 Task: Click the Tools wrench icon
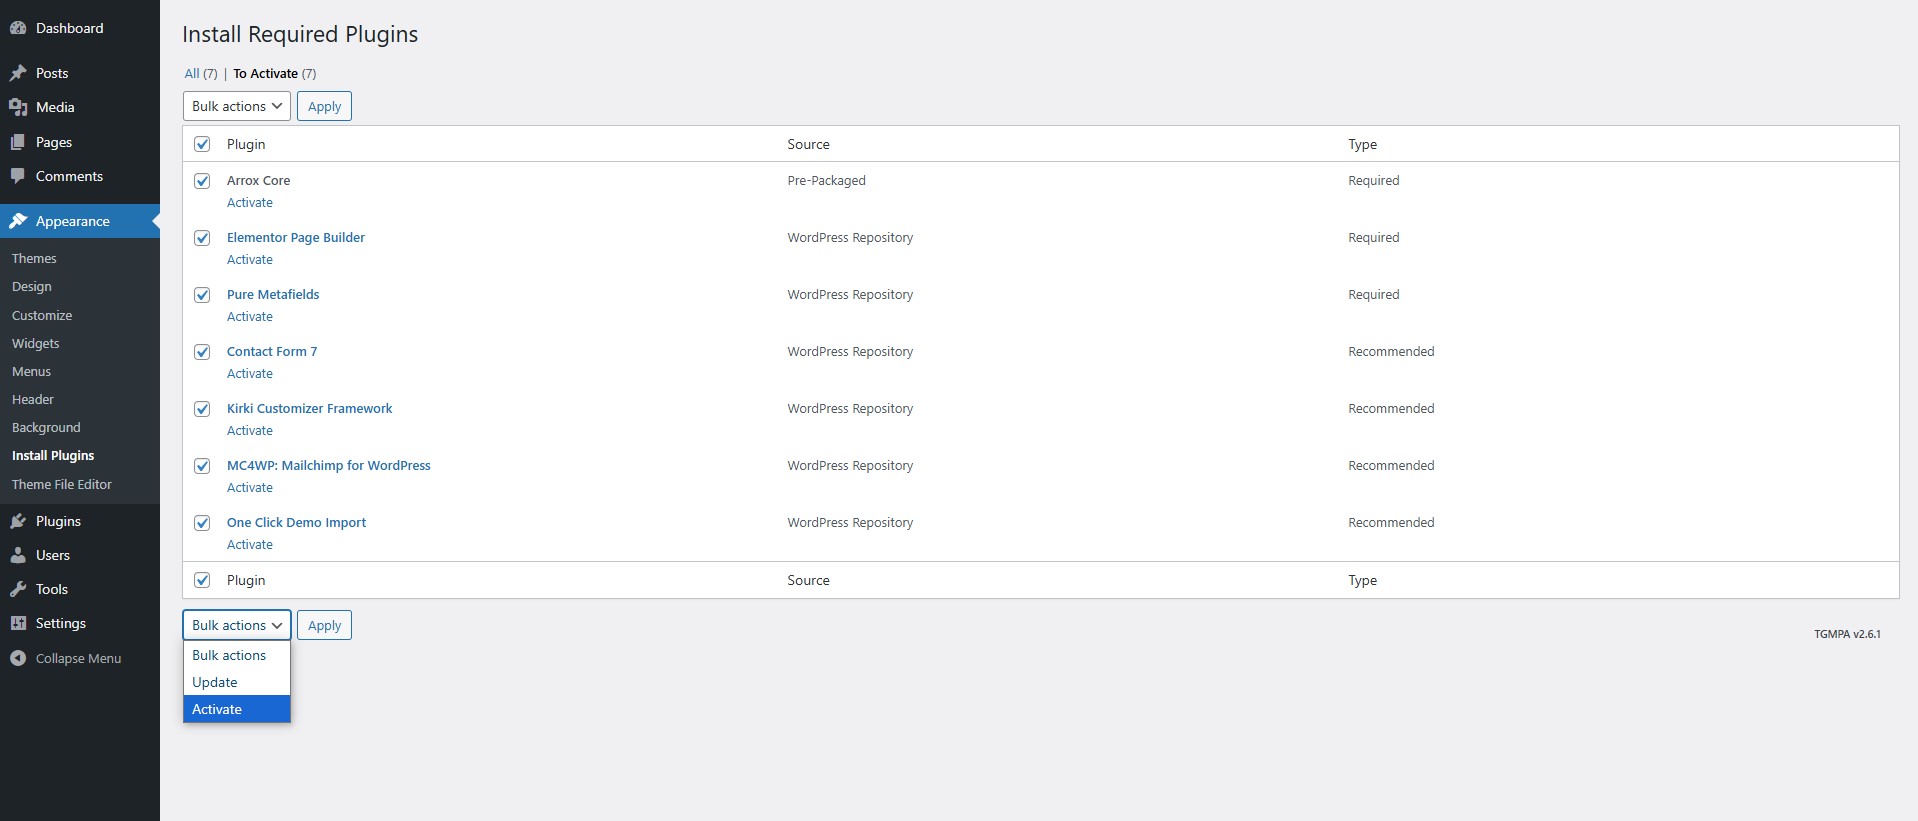18,589
